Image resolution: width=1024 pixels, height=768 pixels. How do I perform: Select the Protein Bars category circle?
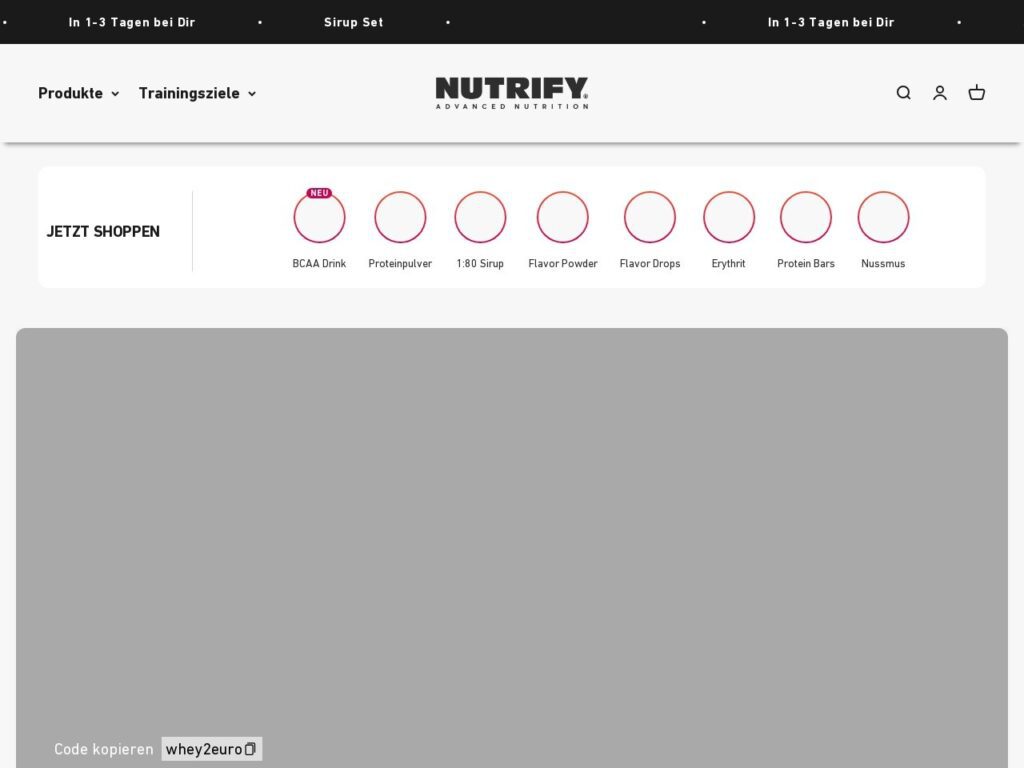pyautogui.click(x=806, y=218)
